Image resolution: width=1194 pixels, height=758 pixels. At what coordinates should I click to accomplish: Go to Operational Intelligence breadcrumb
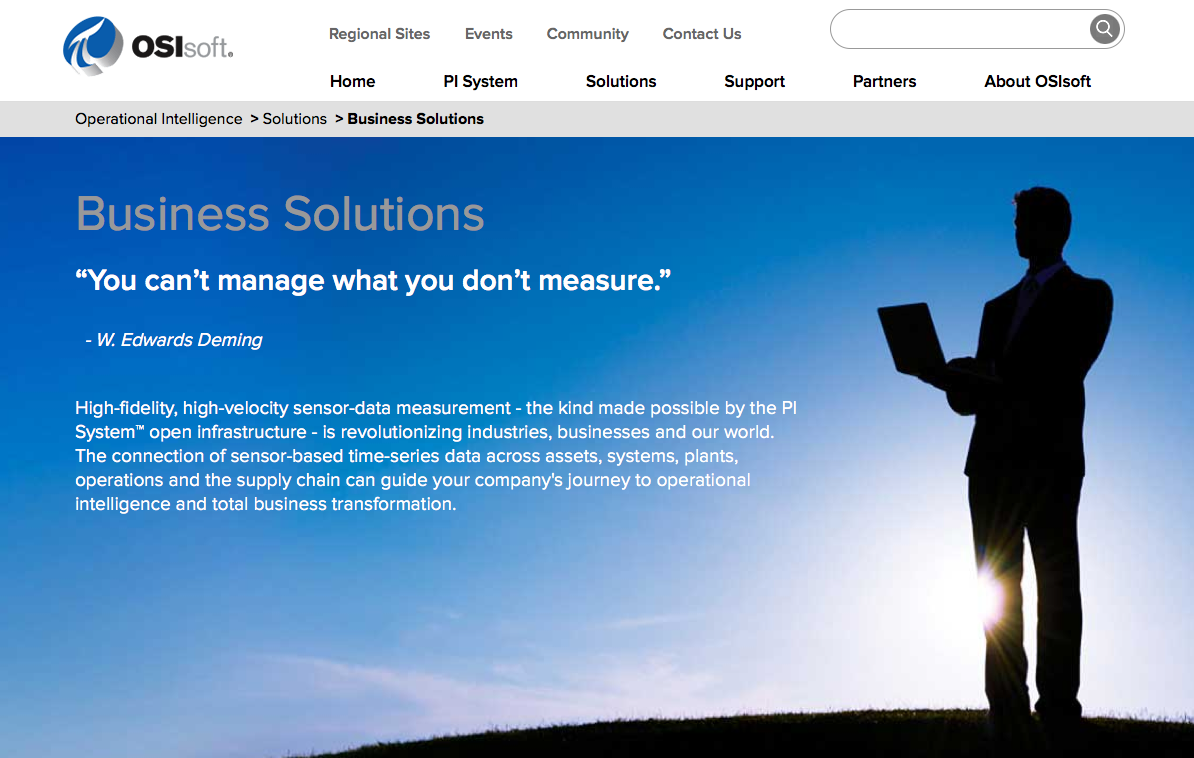(158, 119)
